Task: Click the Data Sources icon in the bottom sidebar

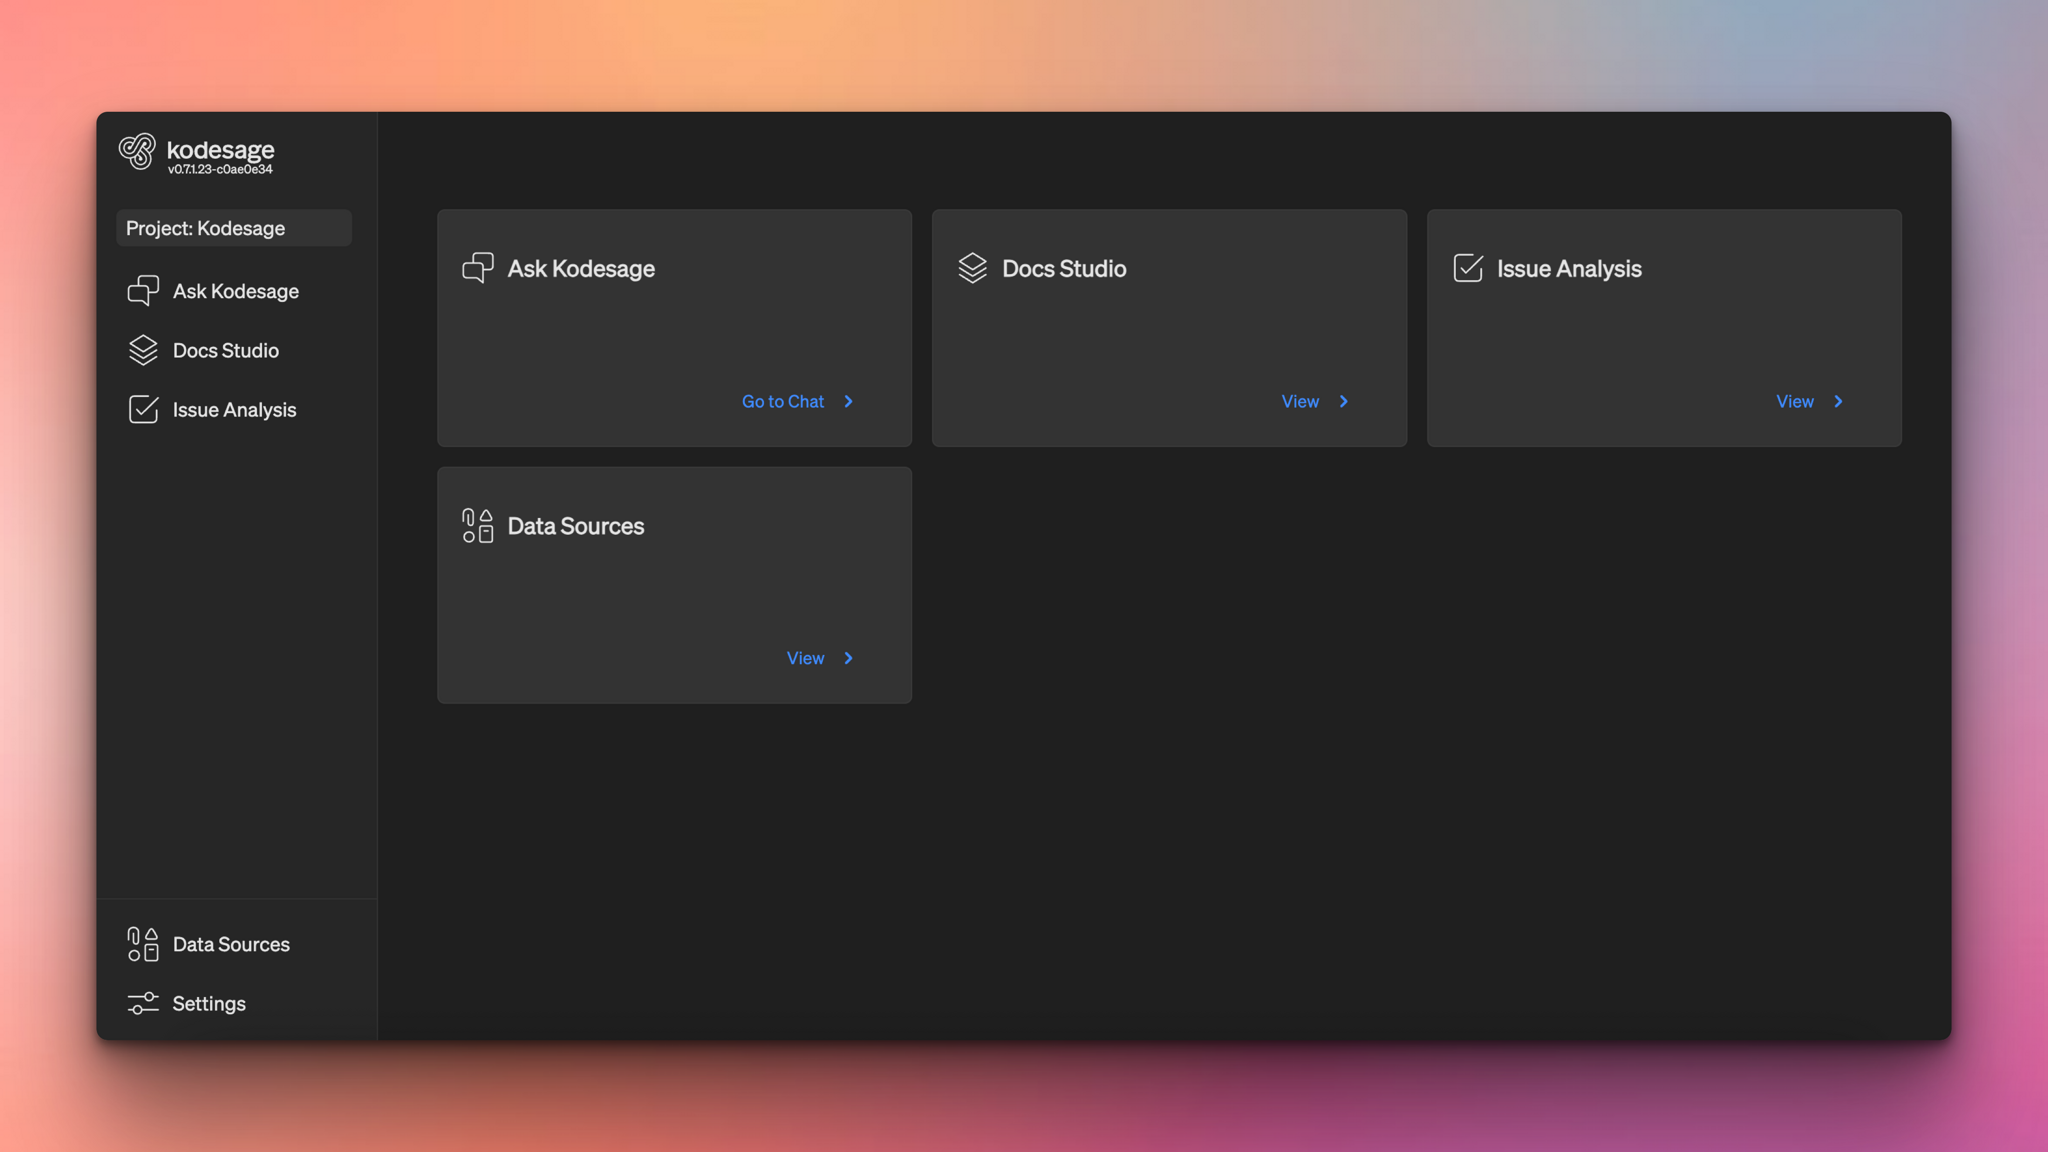Action: (141, 944)
